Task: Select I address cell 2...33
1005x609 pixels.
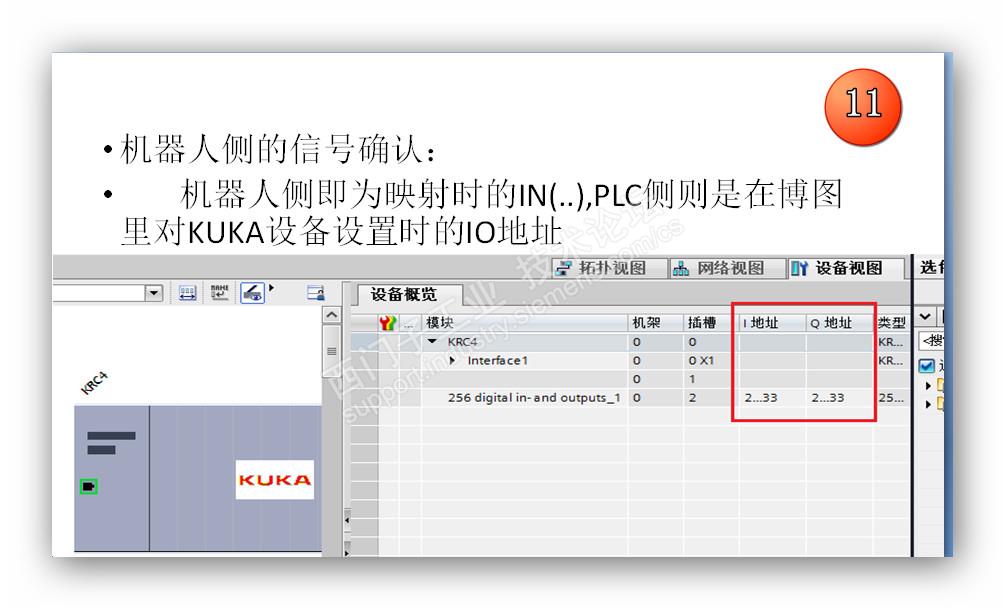Action: [x=761, y=397]
